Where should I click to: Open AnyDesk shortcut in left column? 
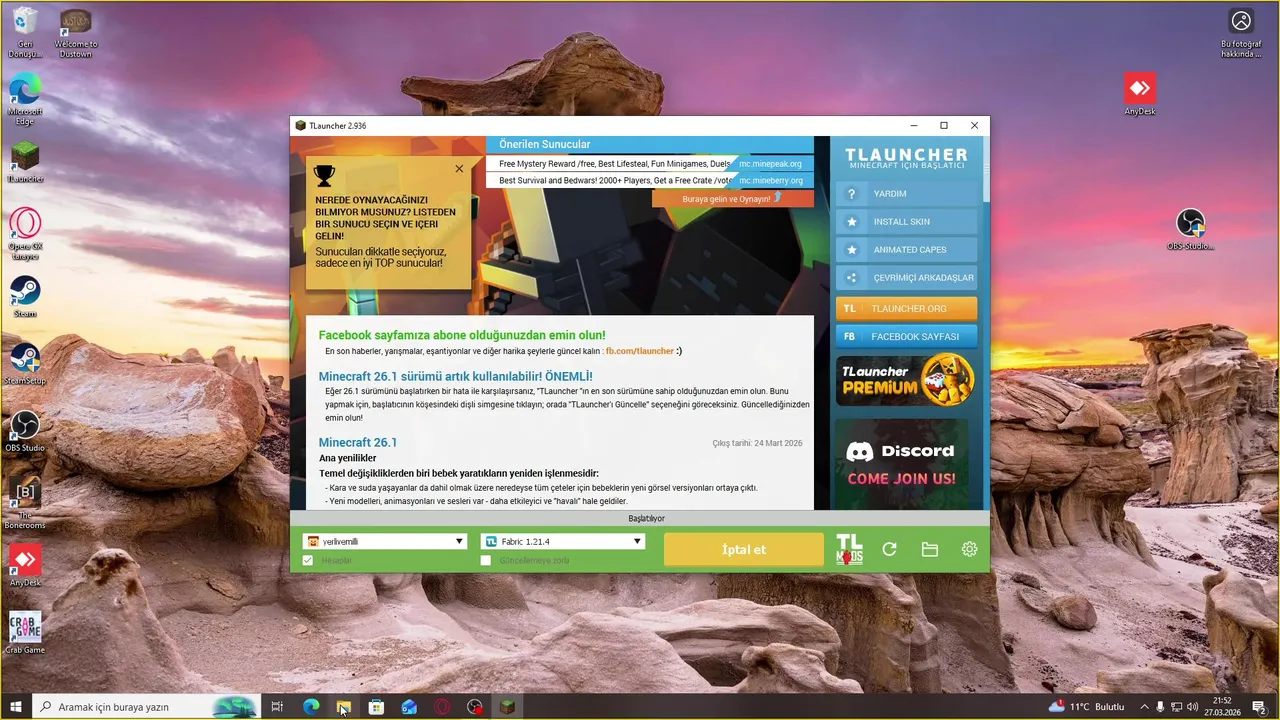coord(25,565)
